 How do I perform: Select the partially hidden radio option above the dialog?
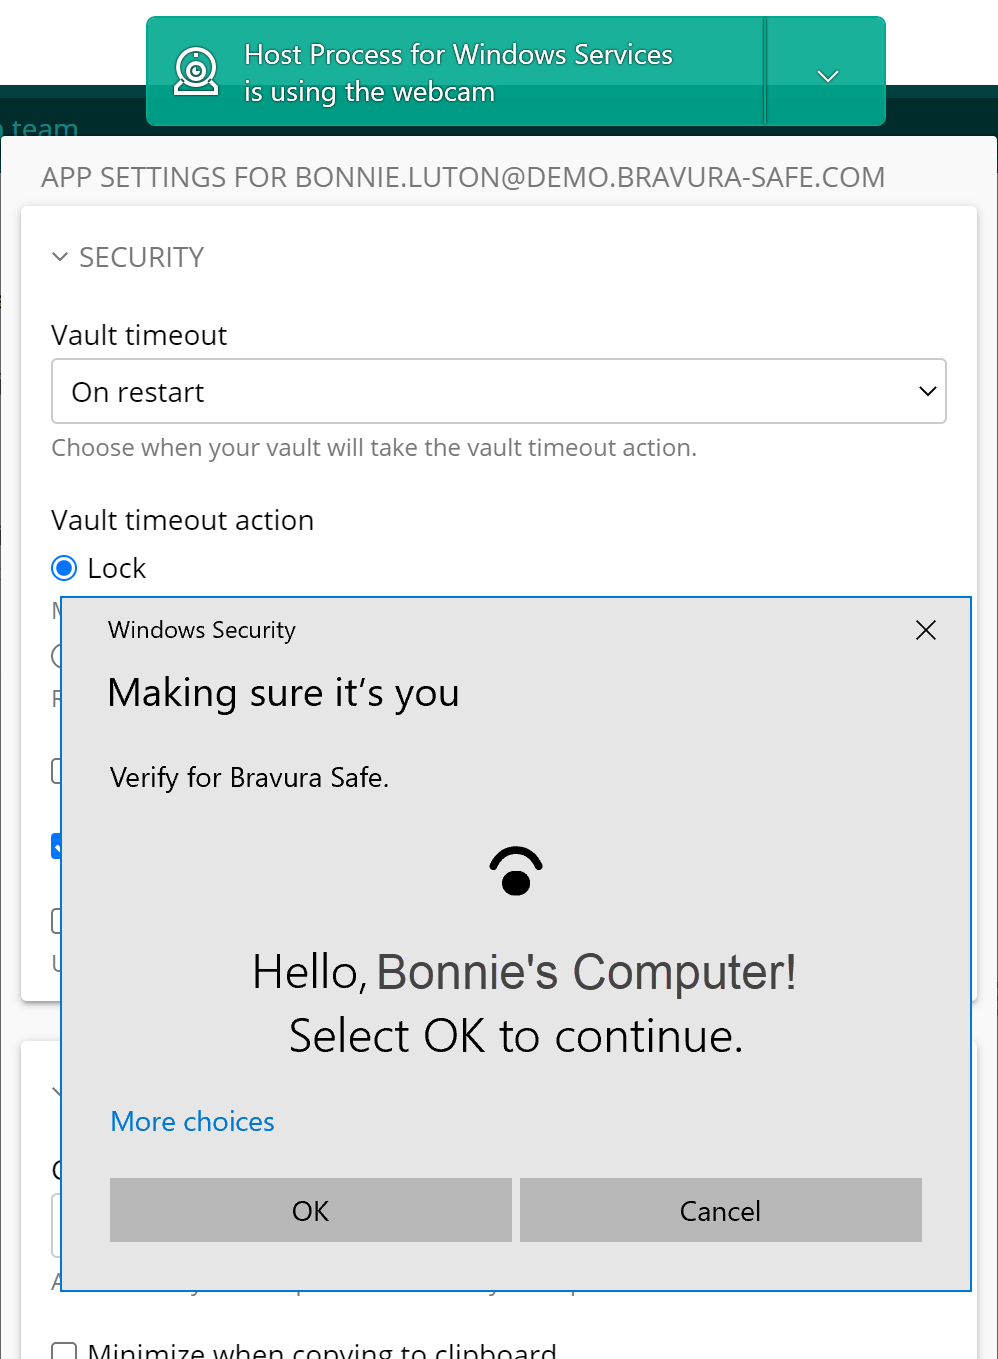coord(57,656)
